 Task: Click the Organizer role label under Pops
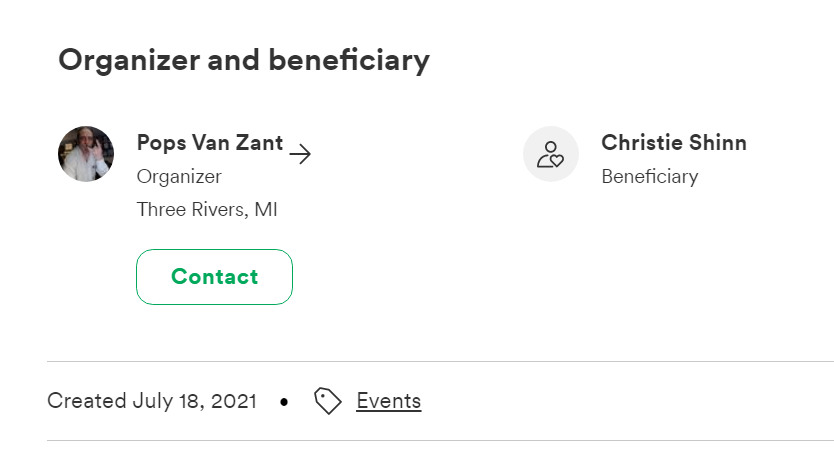179,177
